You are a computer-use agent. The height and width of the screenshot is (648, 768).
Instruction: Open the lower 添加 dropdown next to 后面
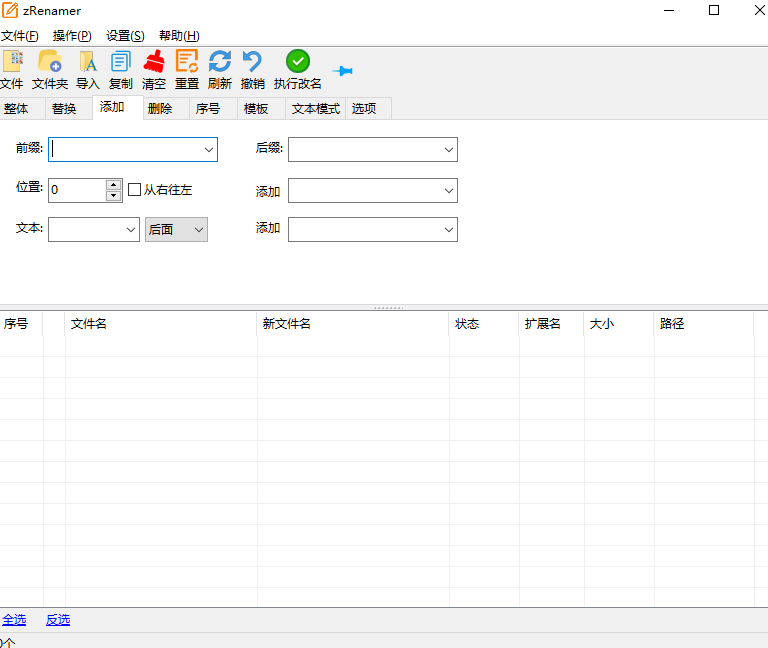449,230
